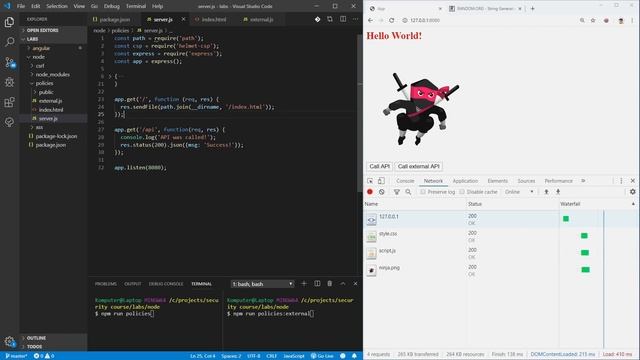This screenshot has height=360, width=640.
Task: Open the zoom magnifier in the address bar
Action: pos(582,20)
